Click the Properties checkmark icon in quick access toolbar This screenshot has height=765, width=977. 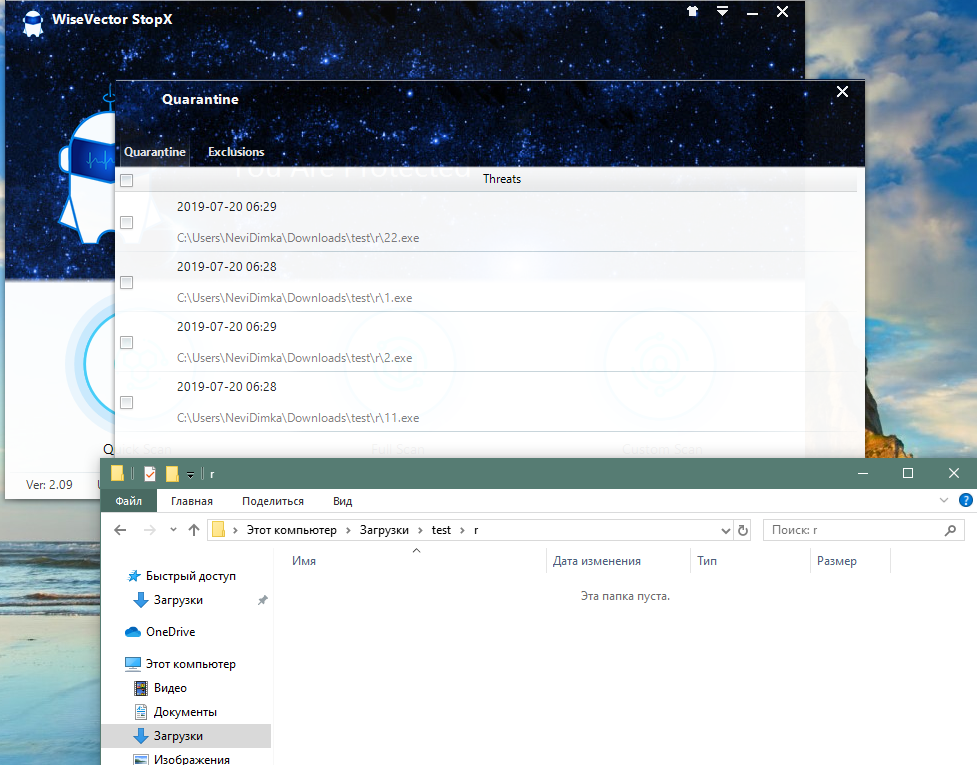pyautogui.click(x=150, y=474)
